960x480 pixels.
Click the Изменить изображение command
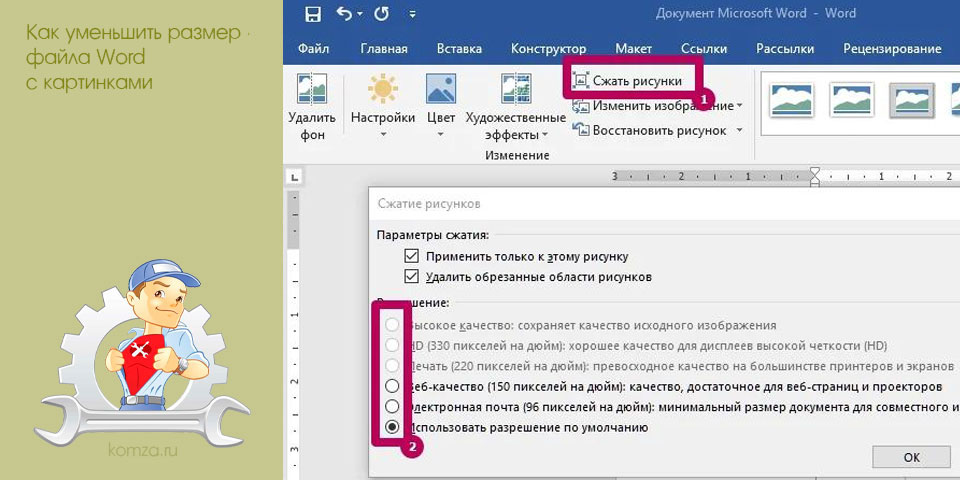coord(653,106)
